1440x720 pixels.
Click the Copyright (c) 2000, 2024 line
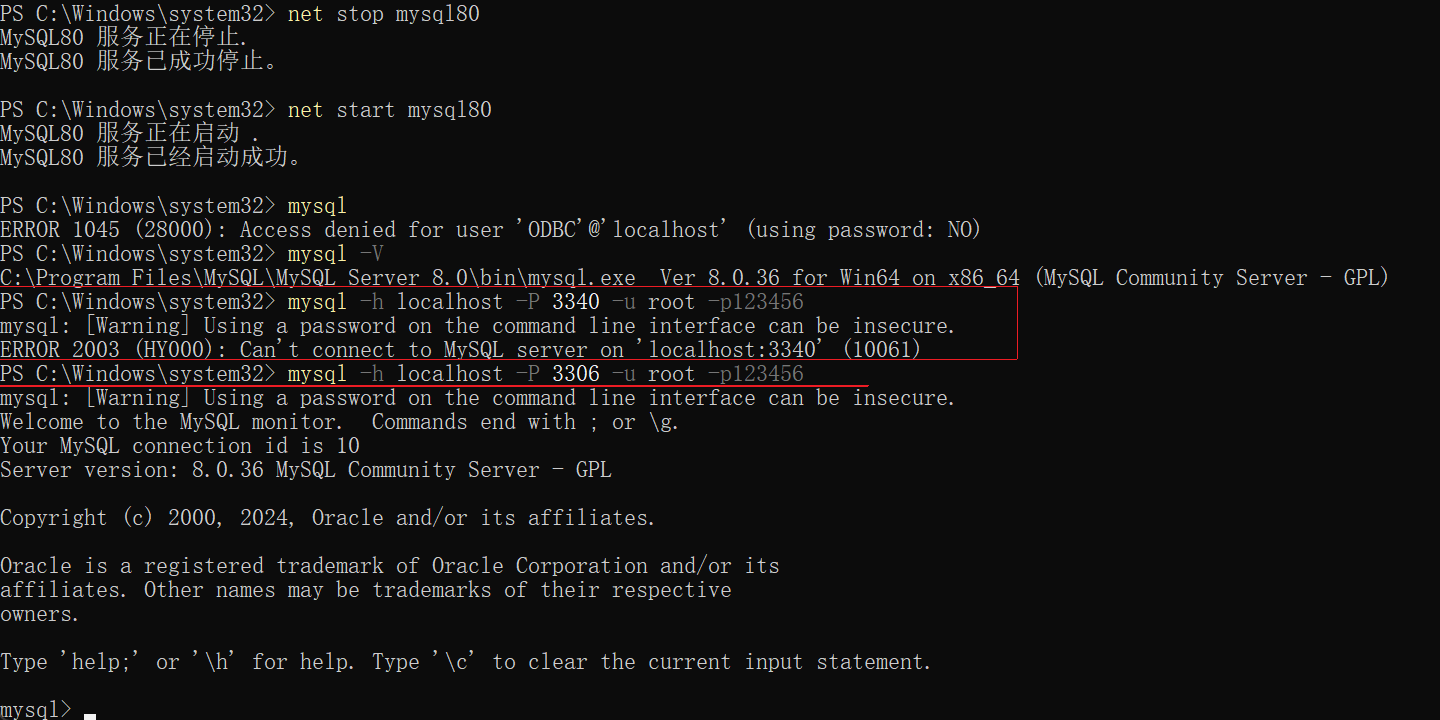(x=327, y=518)
